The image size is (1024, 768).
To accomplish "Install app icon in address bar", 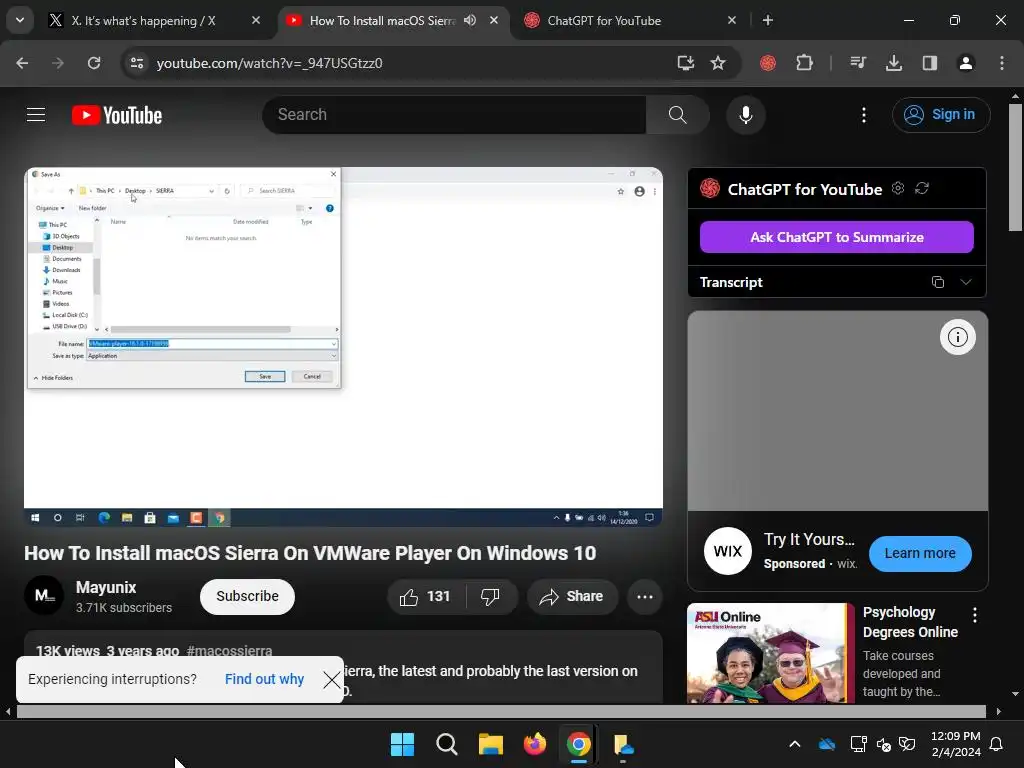I will (685, 63).
